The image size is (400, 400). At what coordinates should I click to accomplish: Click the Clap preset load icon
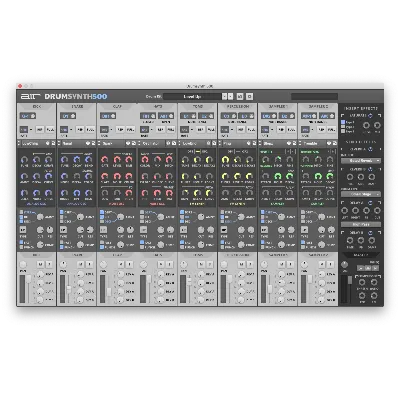click(x=129, y=143)
